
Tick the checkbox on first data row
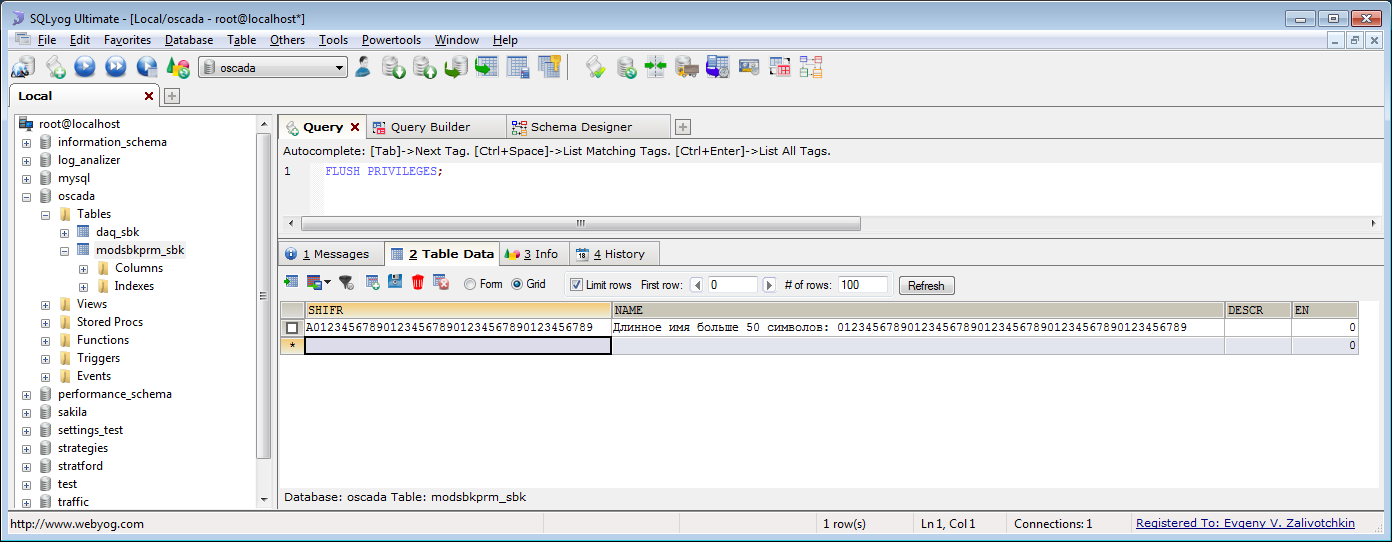[x=291, y=328]
